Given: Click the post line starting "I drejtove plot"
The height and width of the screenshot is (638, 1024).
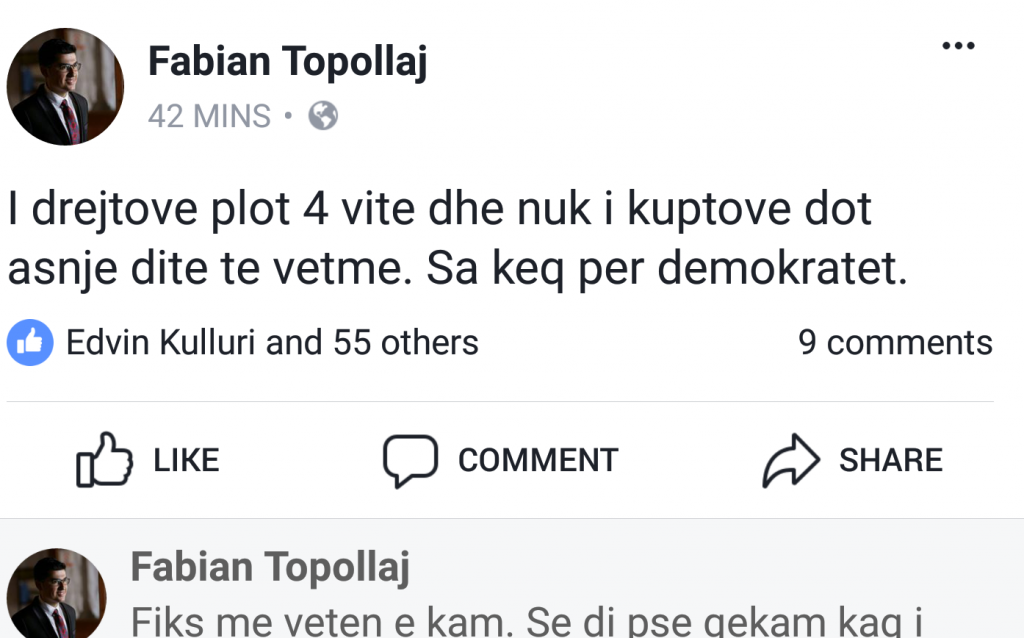Looking at the screenshot, I should tap(438, 210).
